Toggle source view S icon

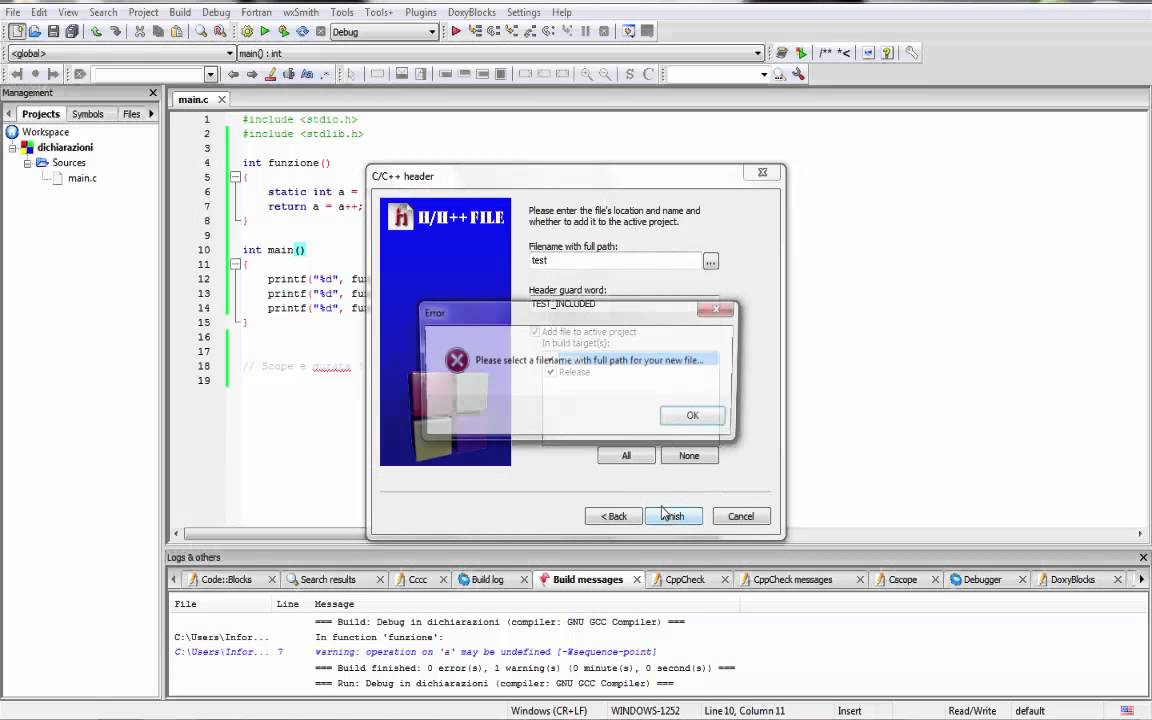(630, 74)
